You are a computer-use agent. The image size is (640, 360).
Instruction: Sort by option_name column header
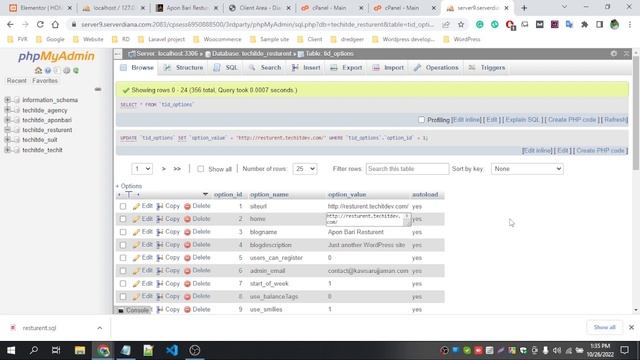click(269, 195)
